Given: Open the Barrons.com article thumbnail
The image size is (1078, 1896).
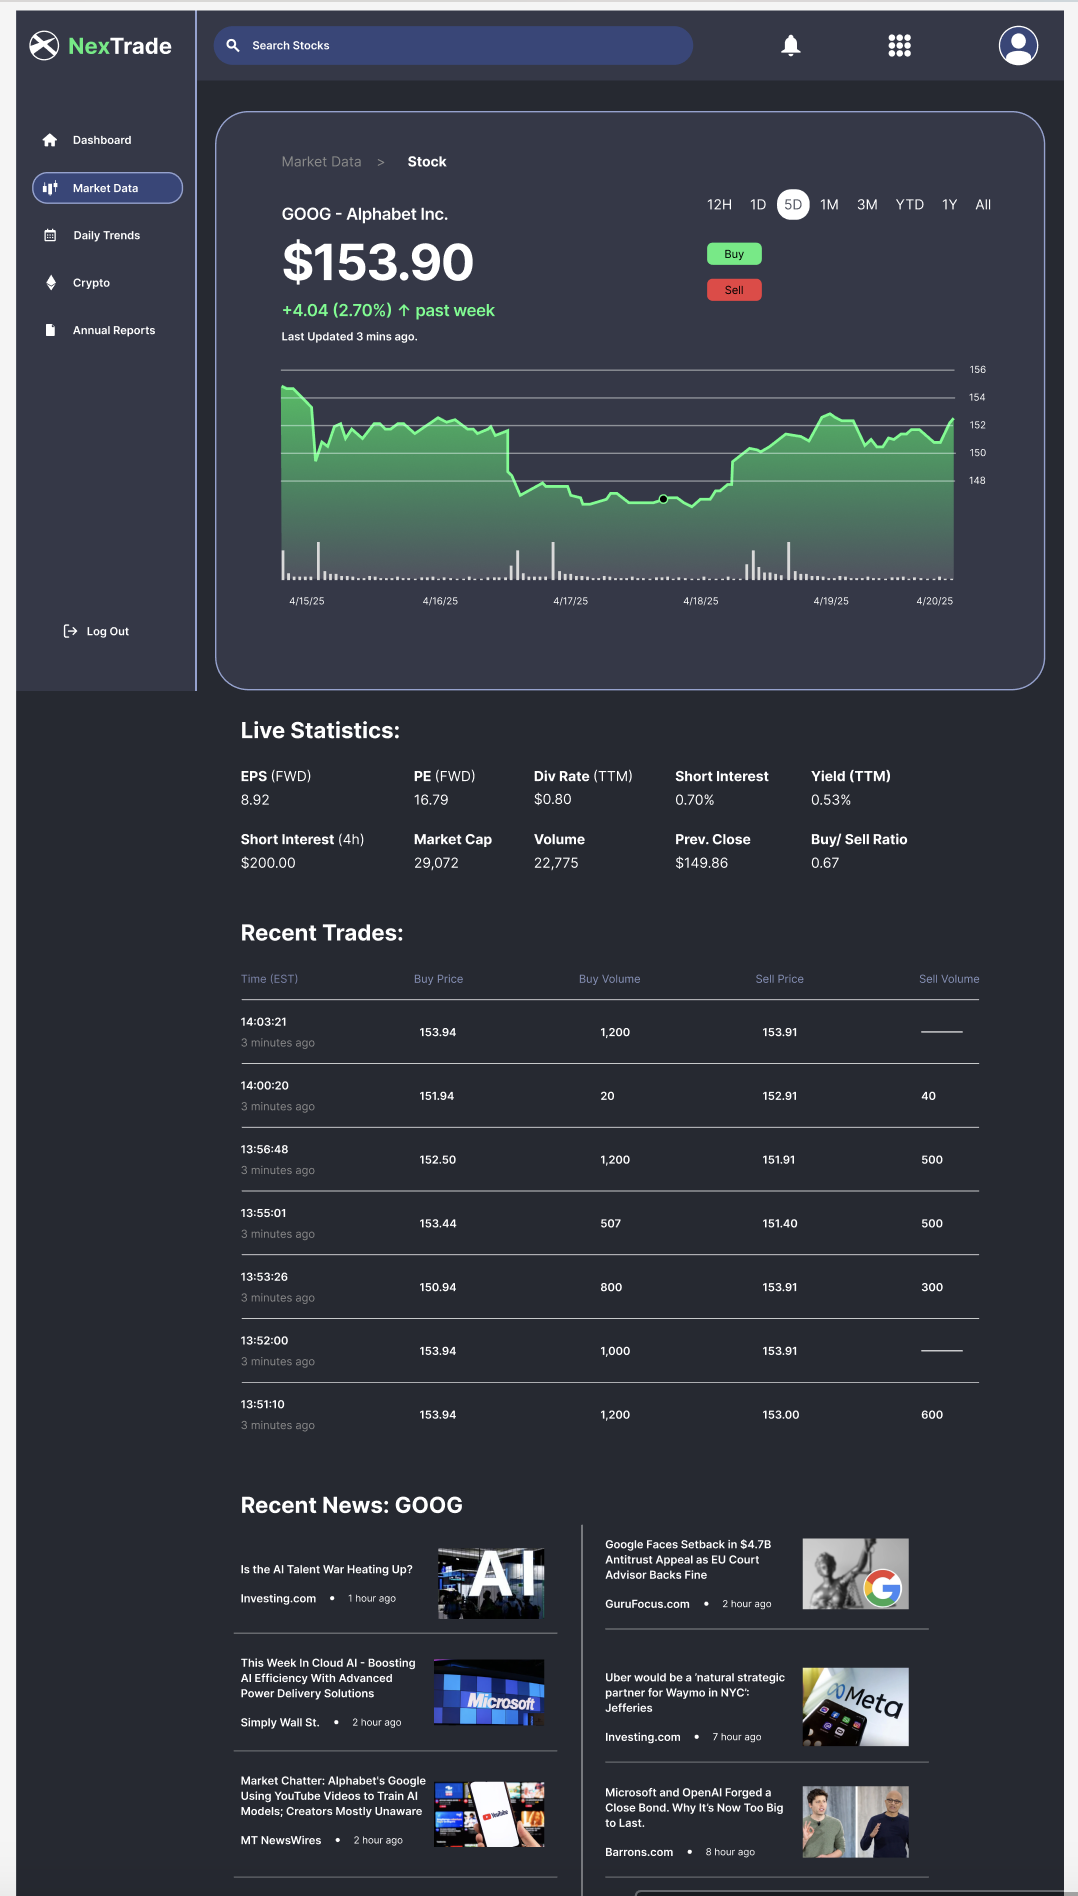Looking at the screenshot, I should (855, 1822).
